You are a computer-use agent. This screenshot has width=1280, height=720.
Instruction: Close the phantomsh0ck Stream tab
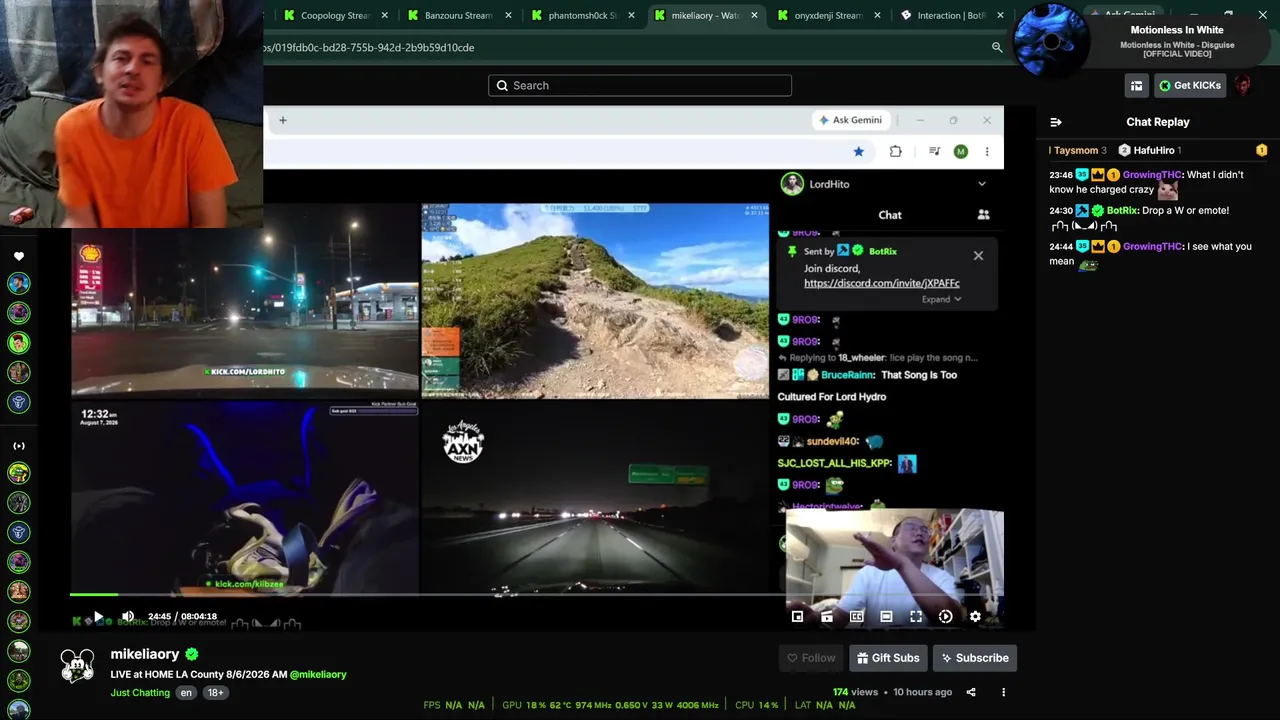coord(633,15)
